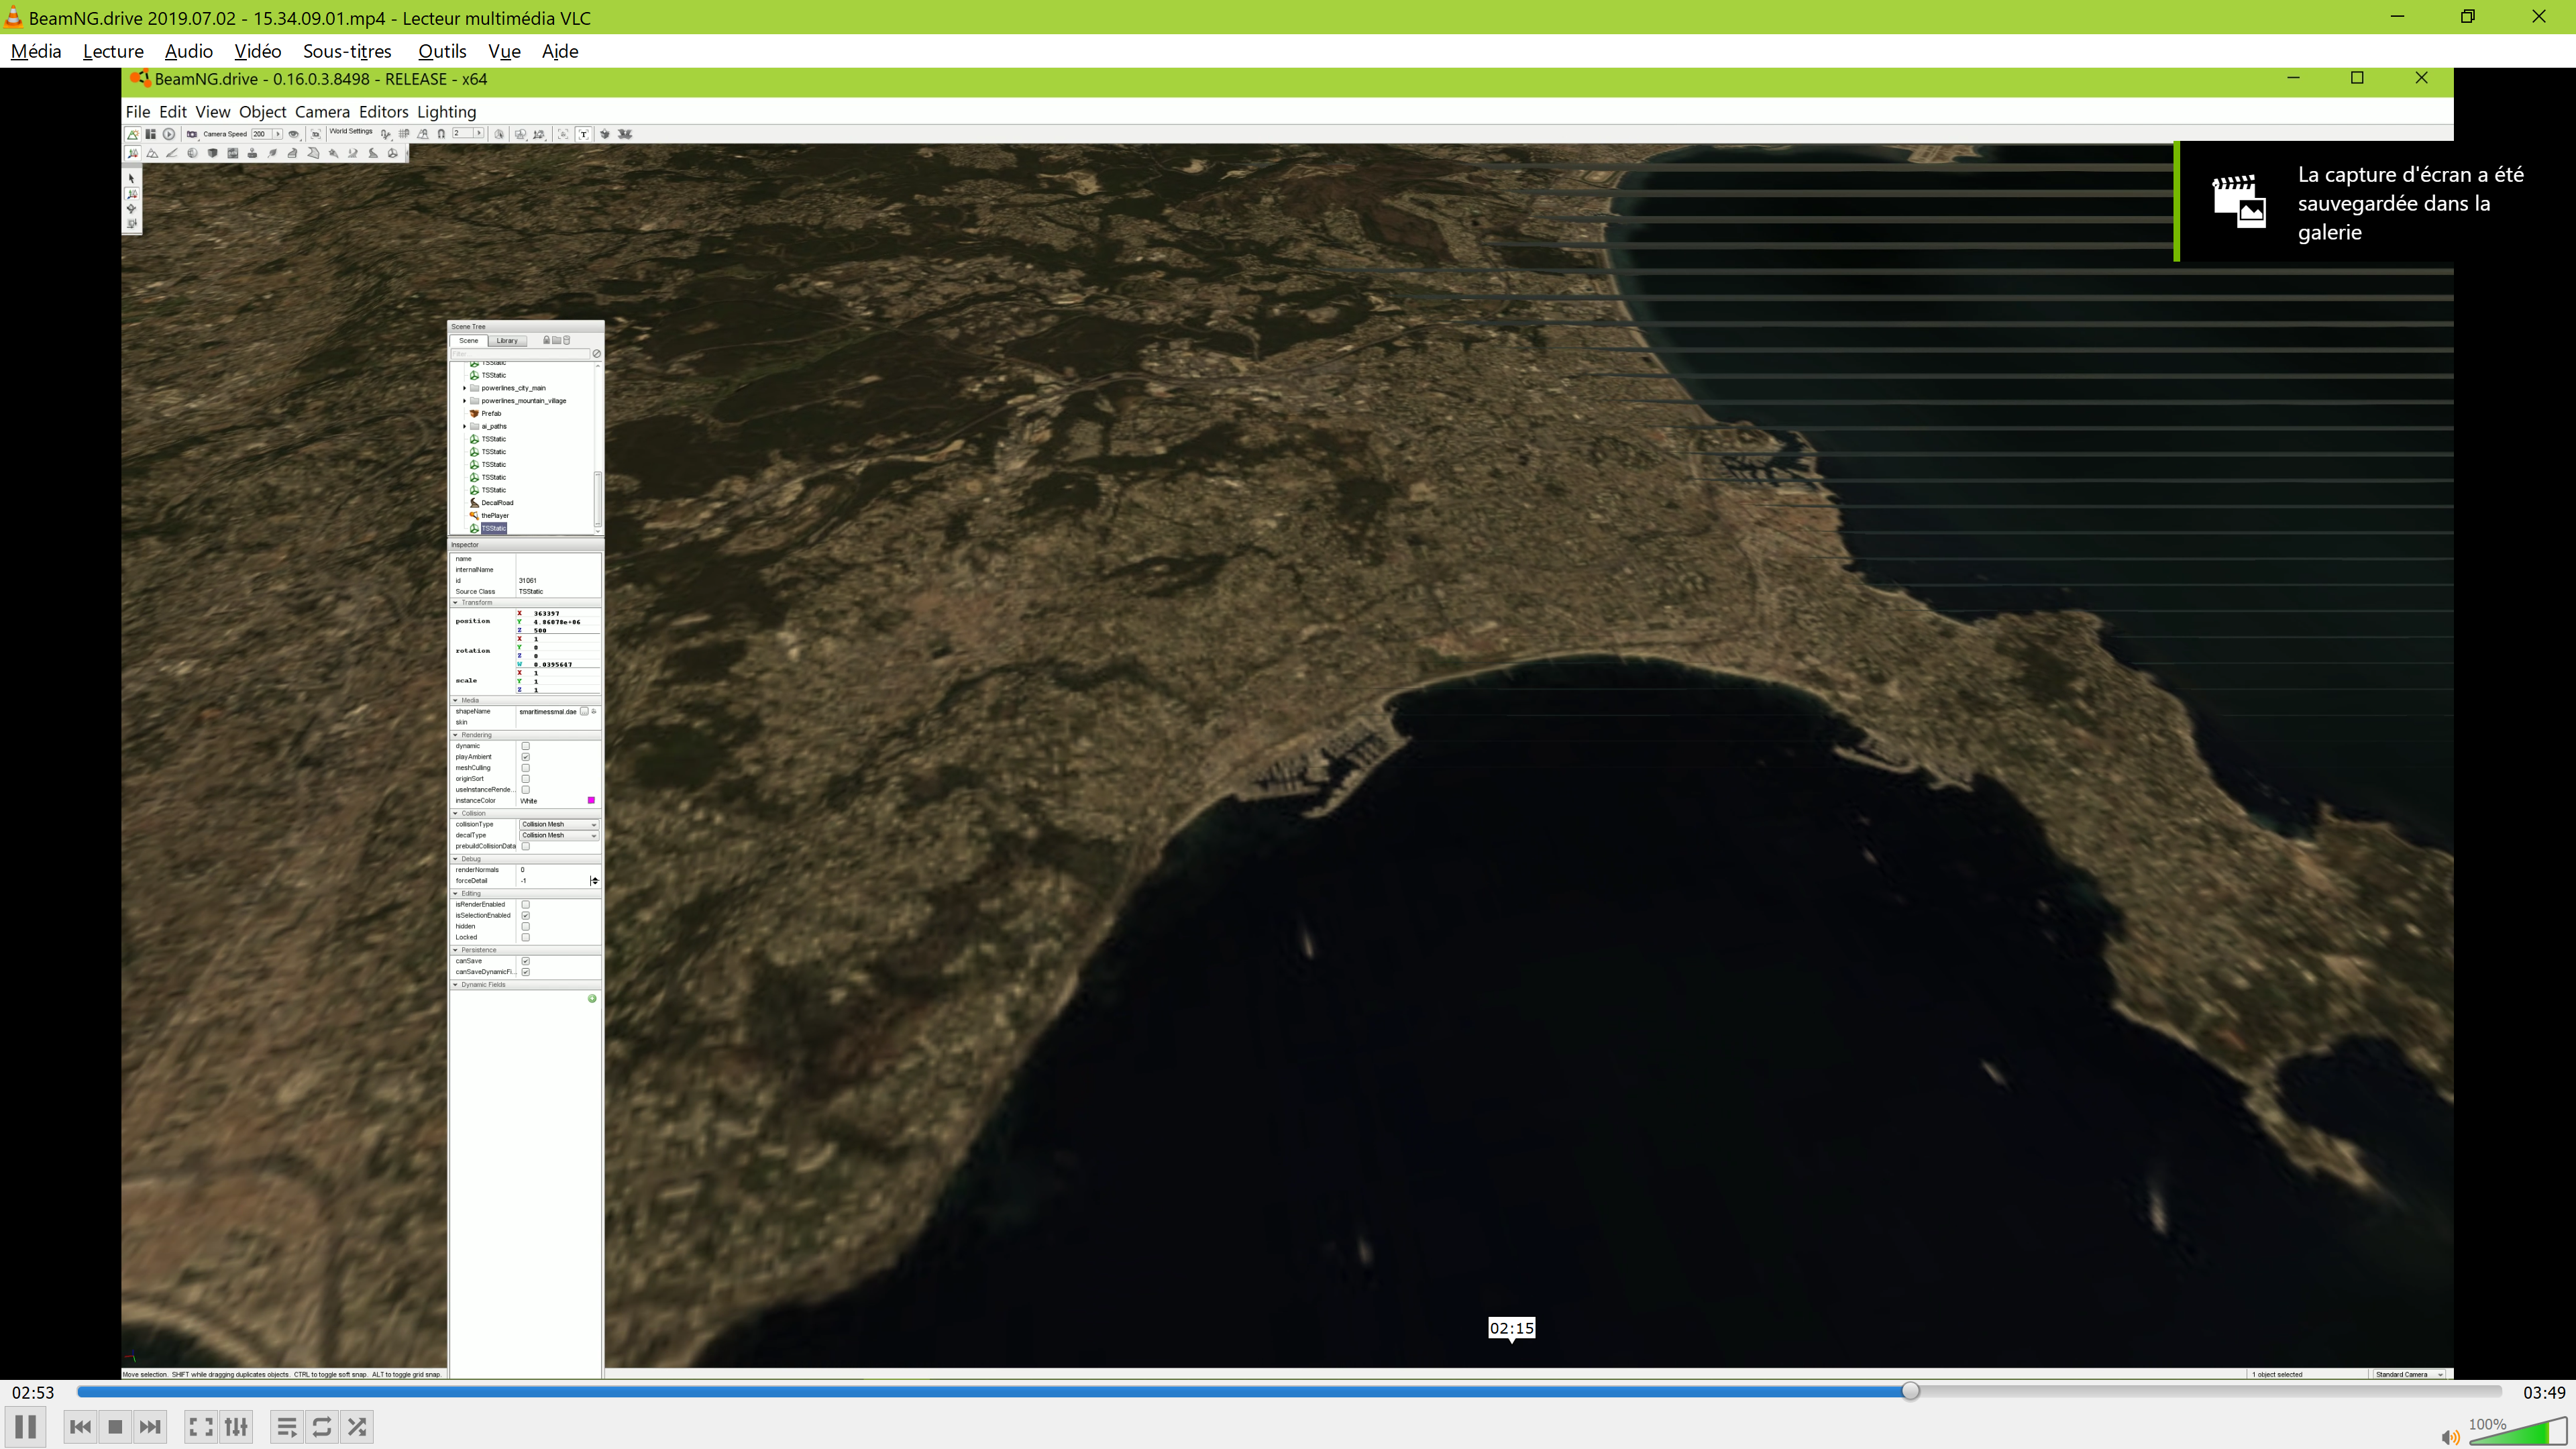
Task: Open BeamNG Editors menu
Action: (384, 112)
